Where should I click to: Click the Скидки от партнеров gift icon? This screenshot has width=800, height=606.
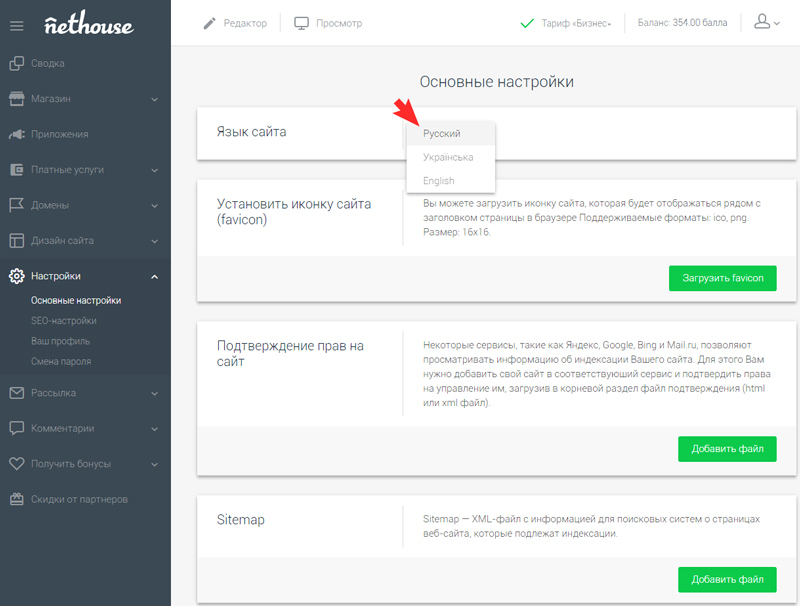tap(17, 499)
